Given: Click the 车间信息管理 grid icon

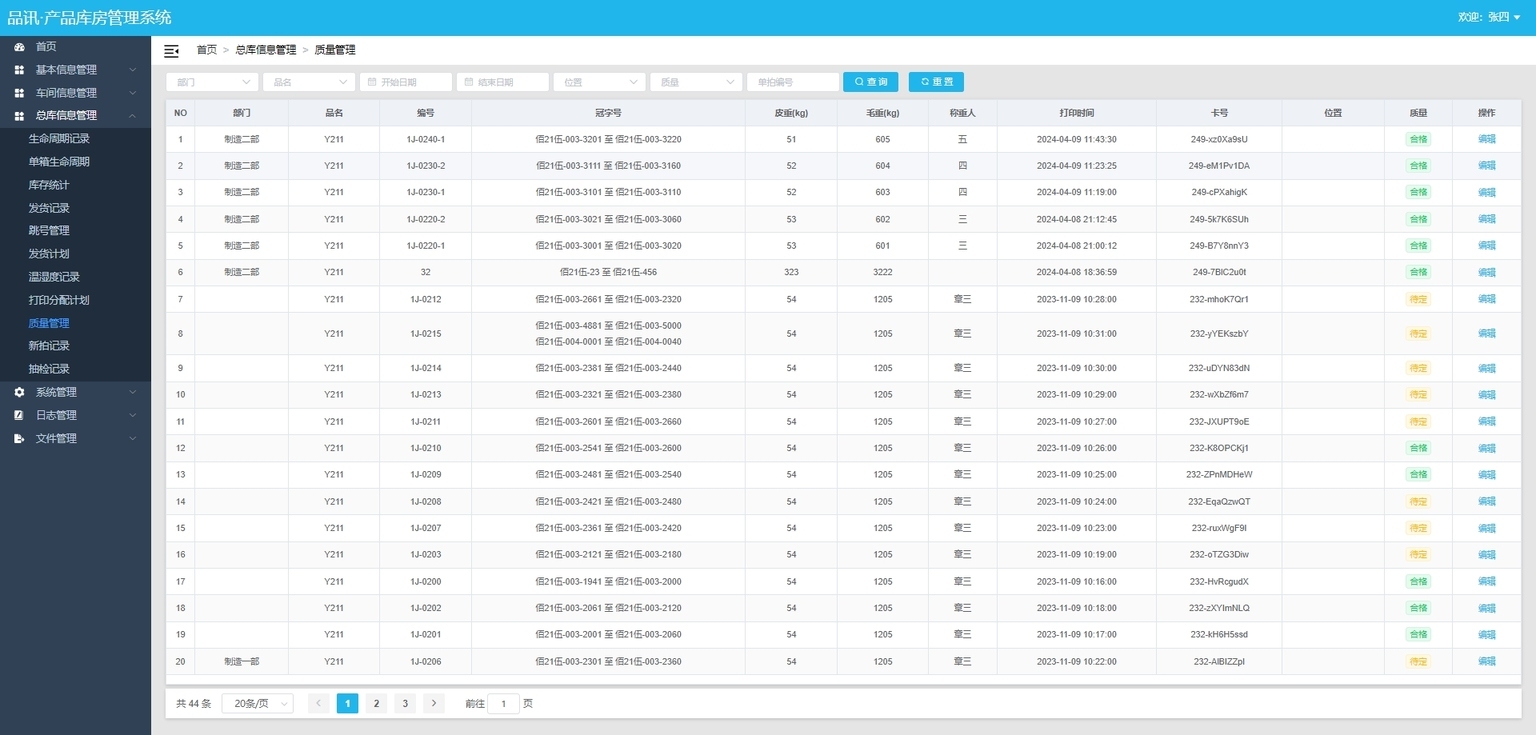Looking at the screenshot, I should pyautogui.click(x=19, y=93).
